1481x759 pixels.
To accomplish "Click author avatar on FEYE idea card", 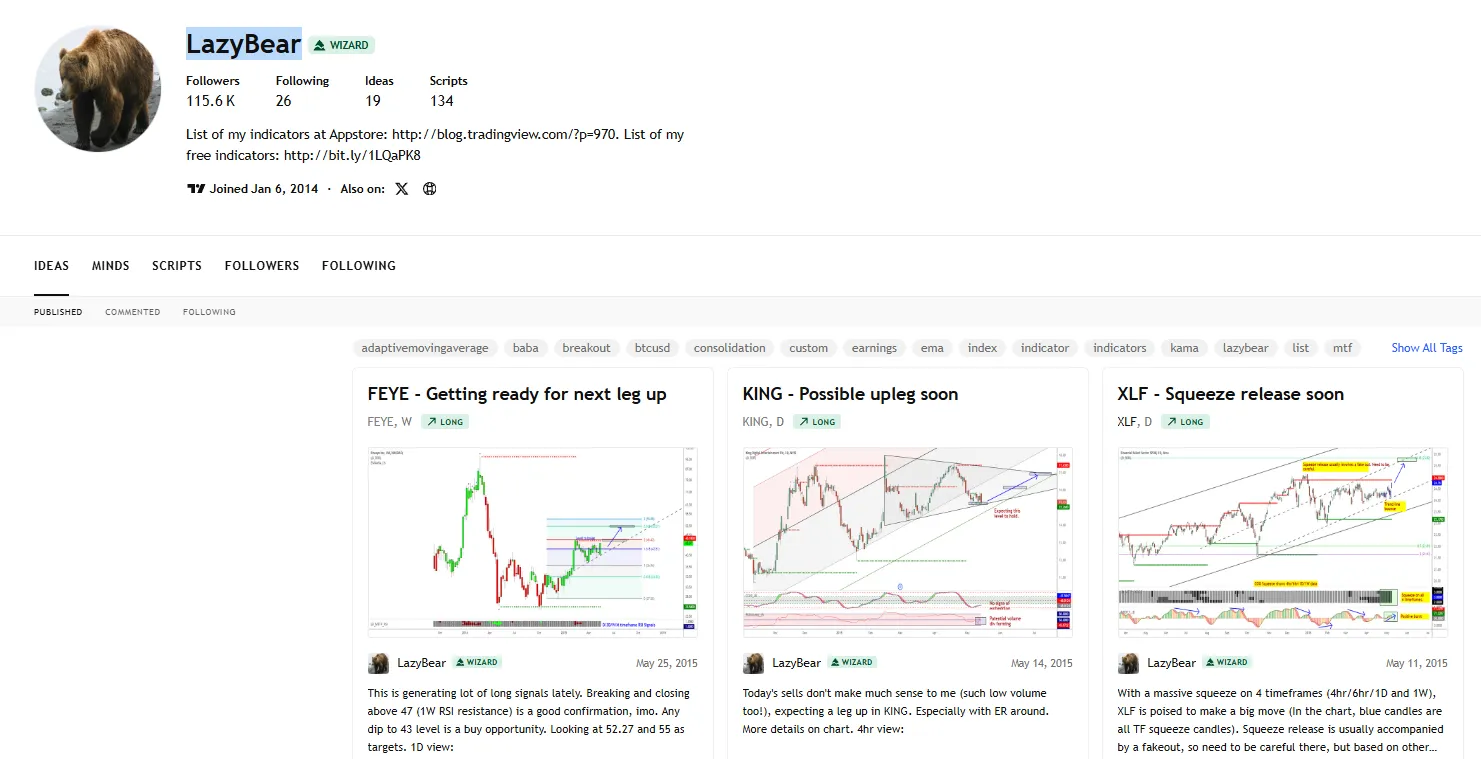I will pos(378,663).
